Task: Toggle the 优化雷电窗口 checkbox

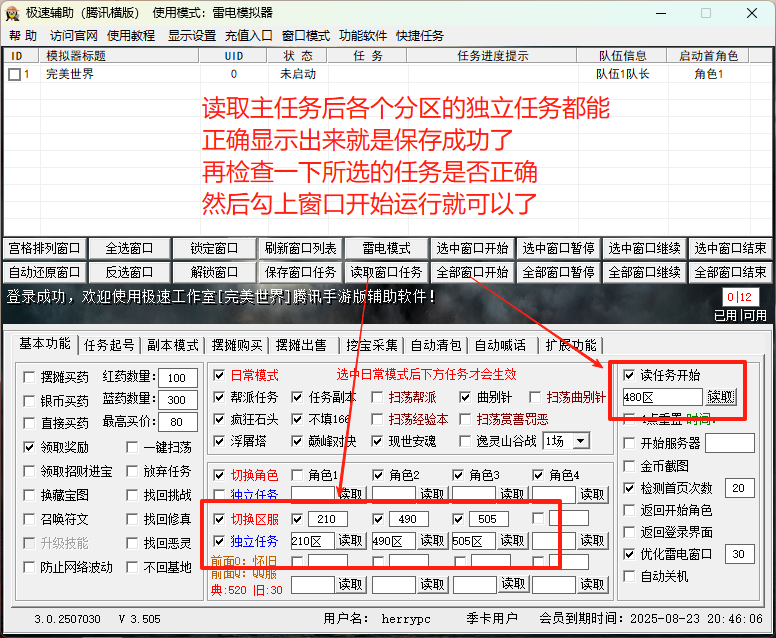Action: pos(629,554)
